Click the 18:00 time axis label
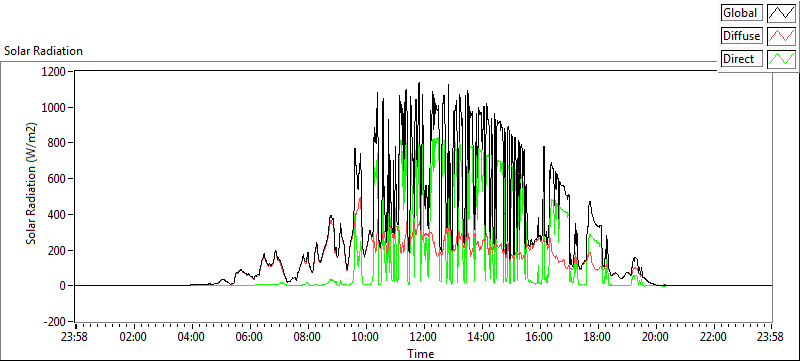Screen dimensions: 800x361 click(x=597, y=337)
